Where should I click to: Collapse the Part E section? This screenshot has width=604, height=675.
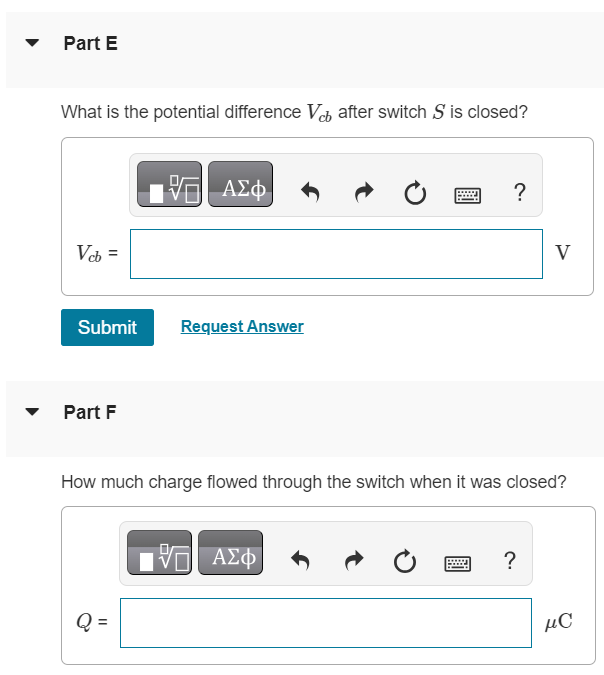click(32, 43)
